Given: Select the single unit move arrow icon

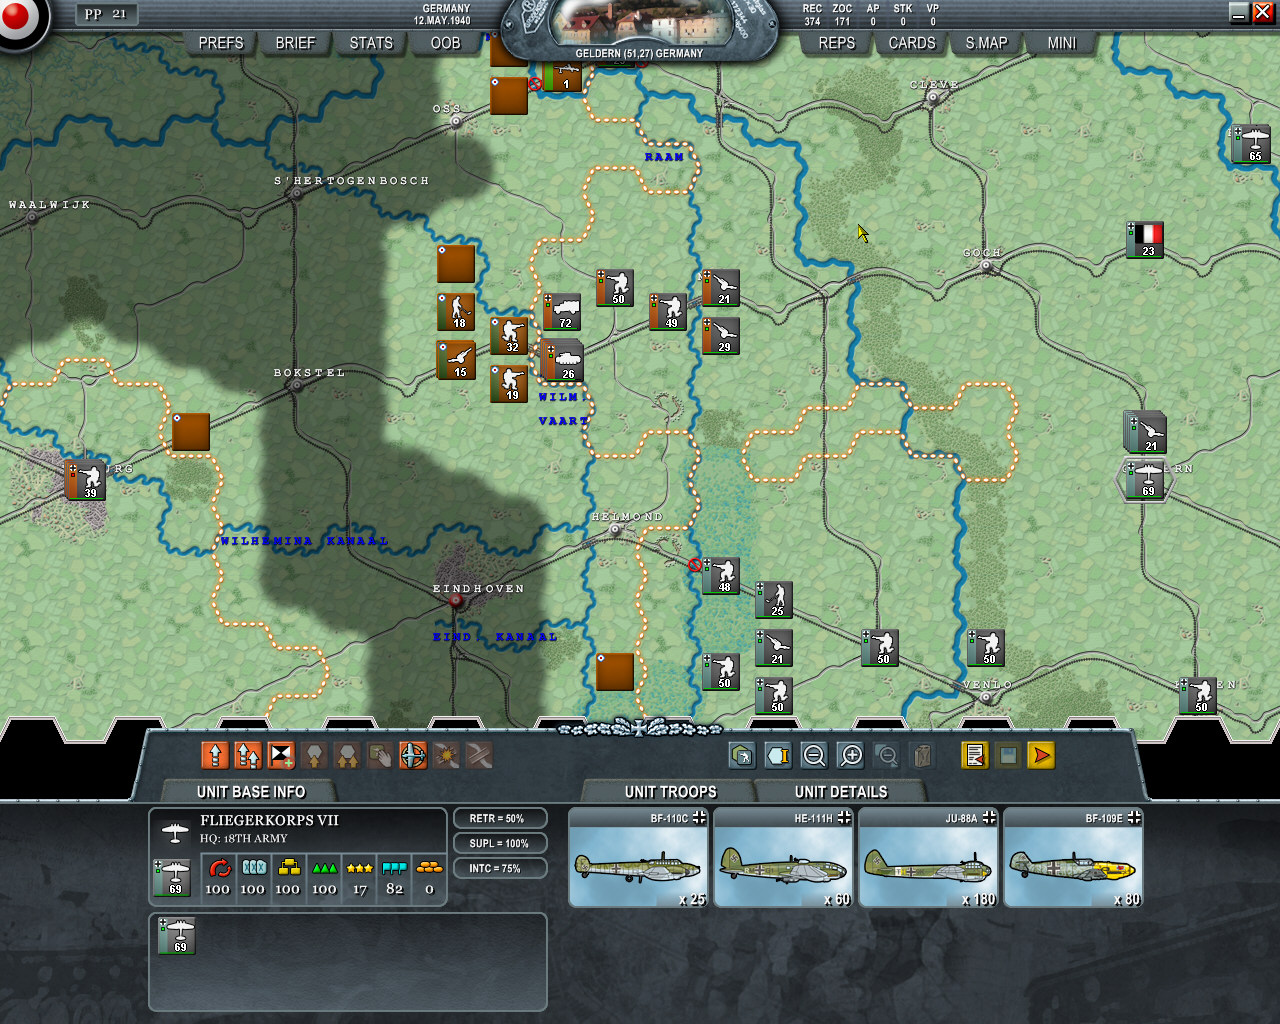Looking at the screenshot, I should [x=215, y=755].
